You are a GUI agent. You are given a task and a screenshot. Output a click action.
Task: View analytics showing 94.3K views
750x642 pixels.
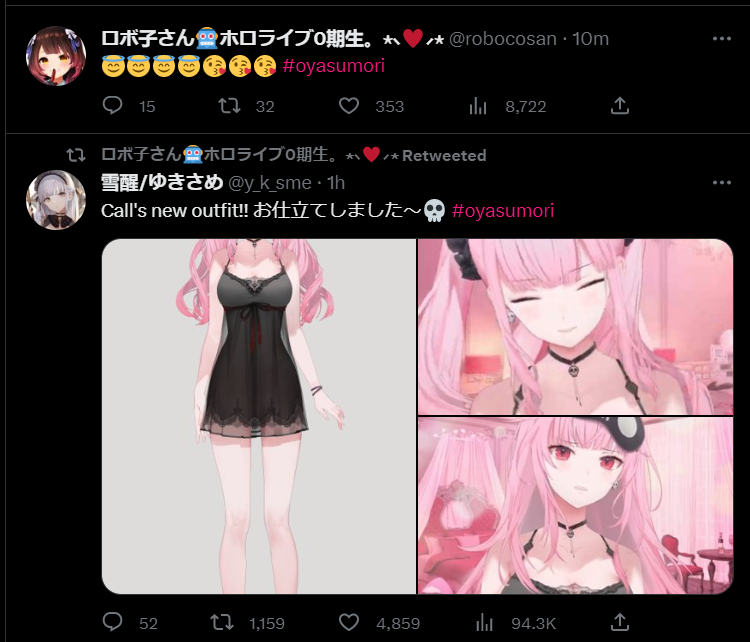tap(484, 622)
